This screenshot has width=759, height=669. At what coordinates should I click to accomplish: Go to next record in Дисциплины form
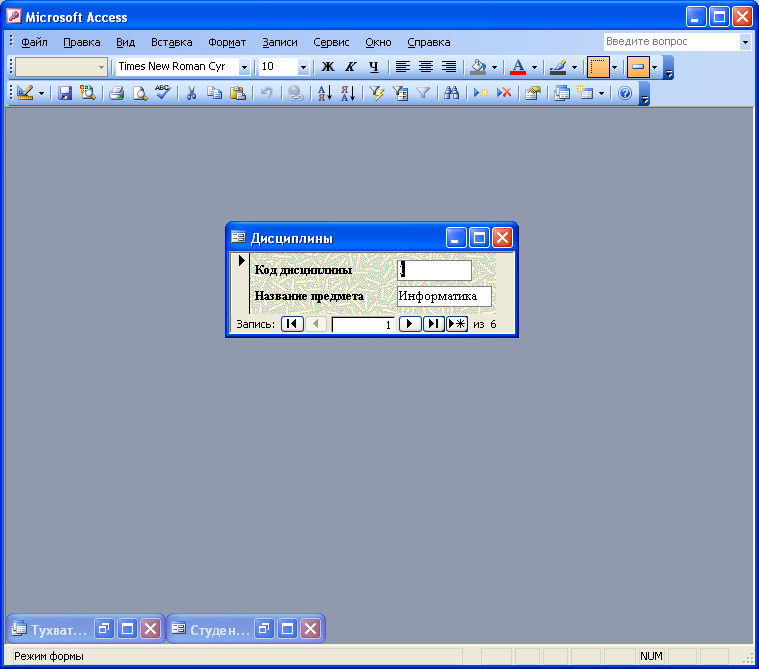point(410,324)
